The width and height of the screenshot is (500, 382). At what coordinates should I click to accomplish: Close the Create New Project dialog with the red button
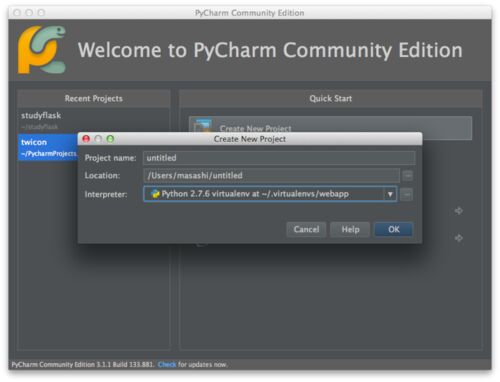tap(86, 139)
